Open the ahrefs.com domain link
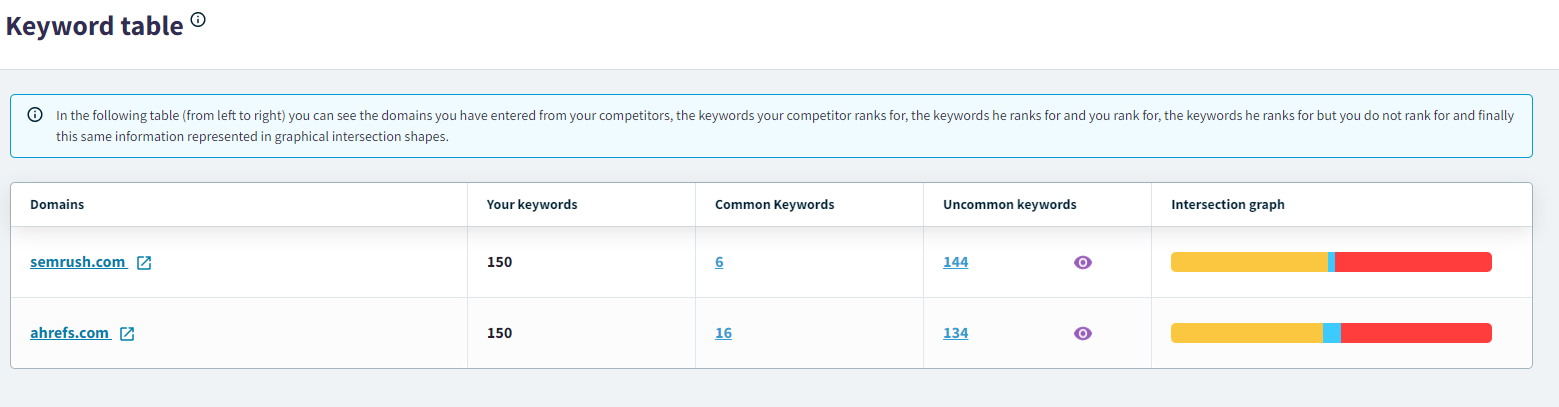The height and width of the screenshot is (407, 1559). 70,333
